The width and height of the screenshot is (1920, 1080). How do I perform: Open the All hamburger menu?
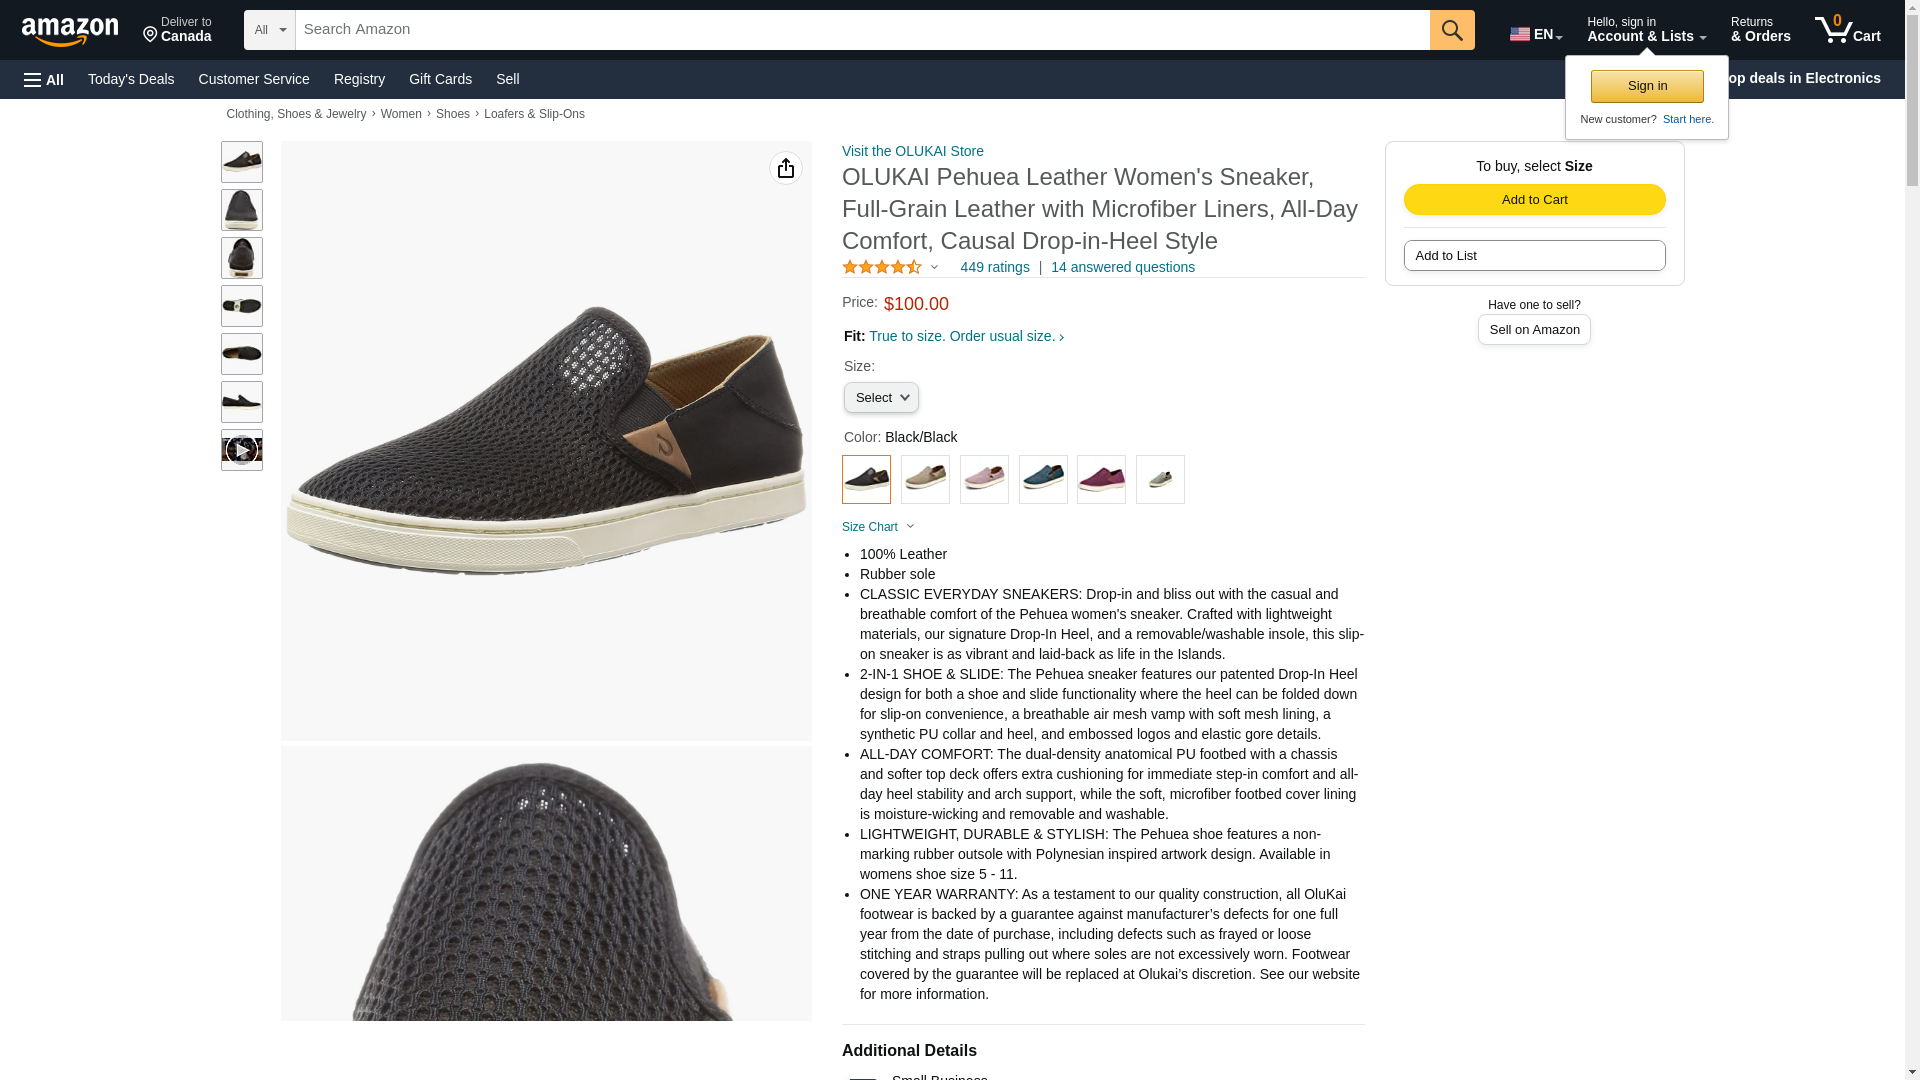point(44,79)
